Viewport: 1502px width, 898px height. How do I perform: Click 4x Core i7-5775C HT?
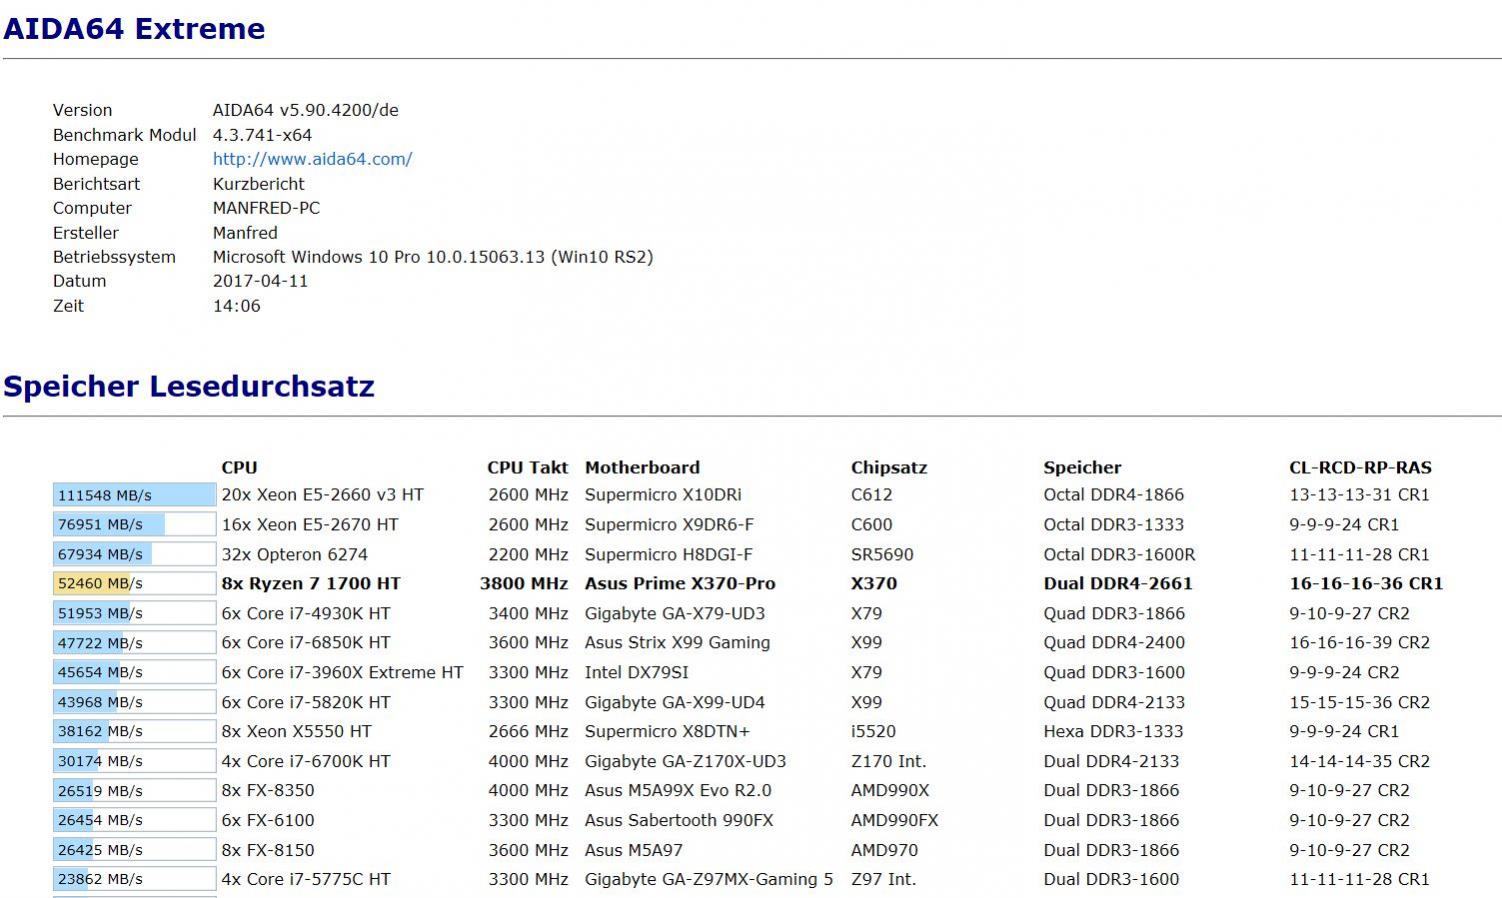pyautogui.click(x=305, y=879)
